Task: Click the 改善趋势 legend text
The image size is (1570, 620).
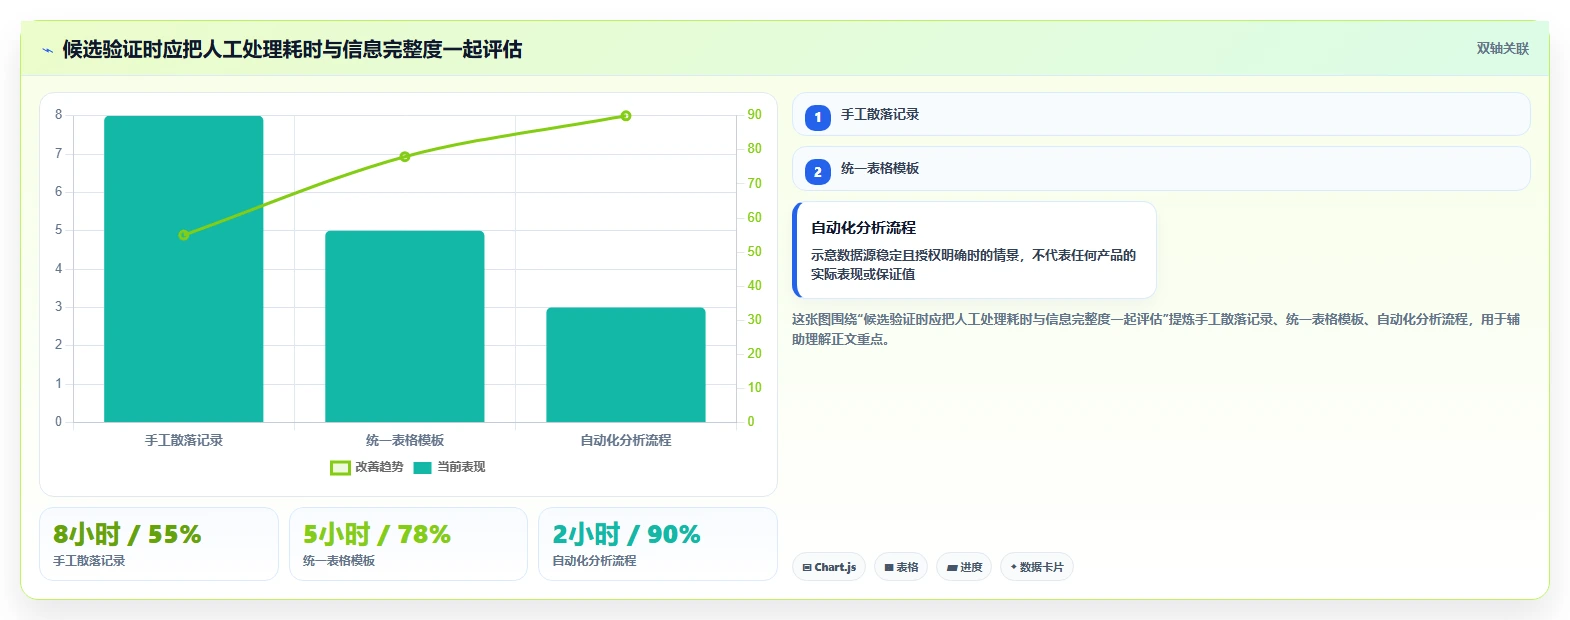Action: point(379,467)
